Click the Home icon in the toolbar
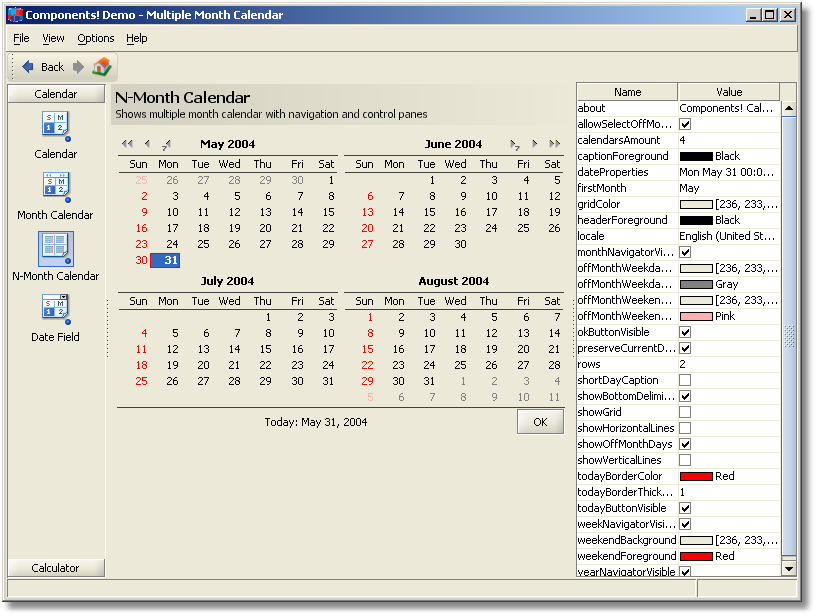The height and width of the screenshot is (616, 816). click(x=102, y=67)
